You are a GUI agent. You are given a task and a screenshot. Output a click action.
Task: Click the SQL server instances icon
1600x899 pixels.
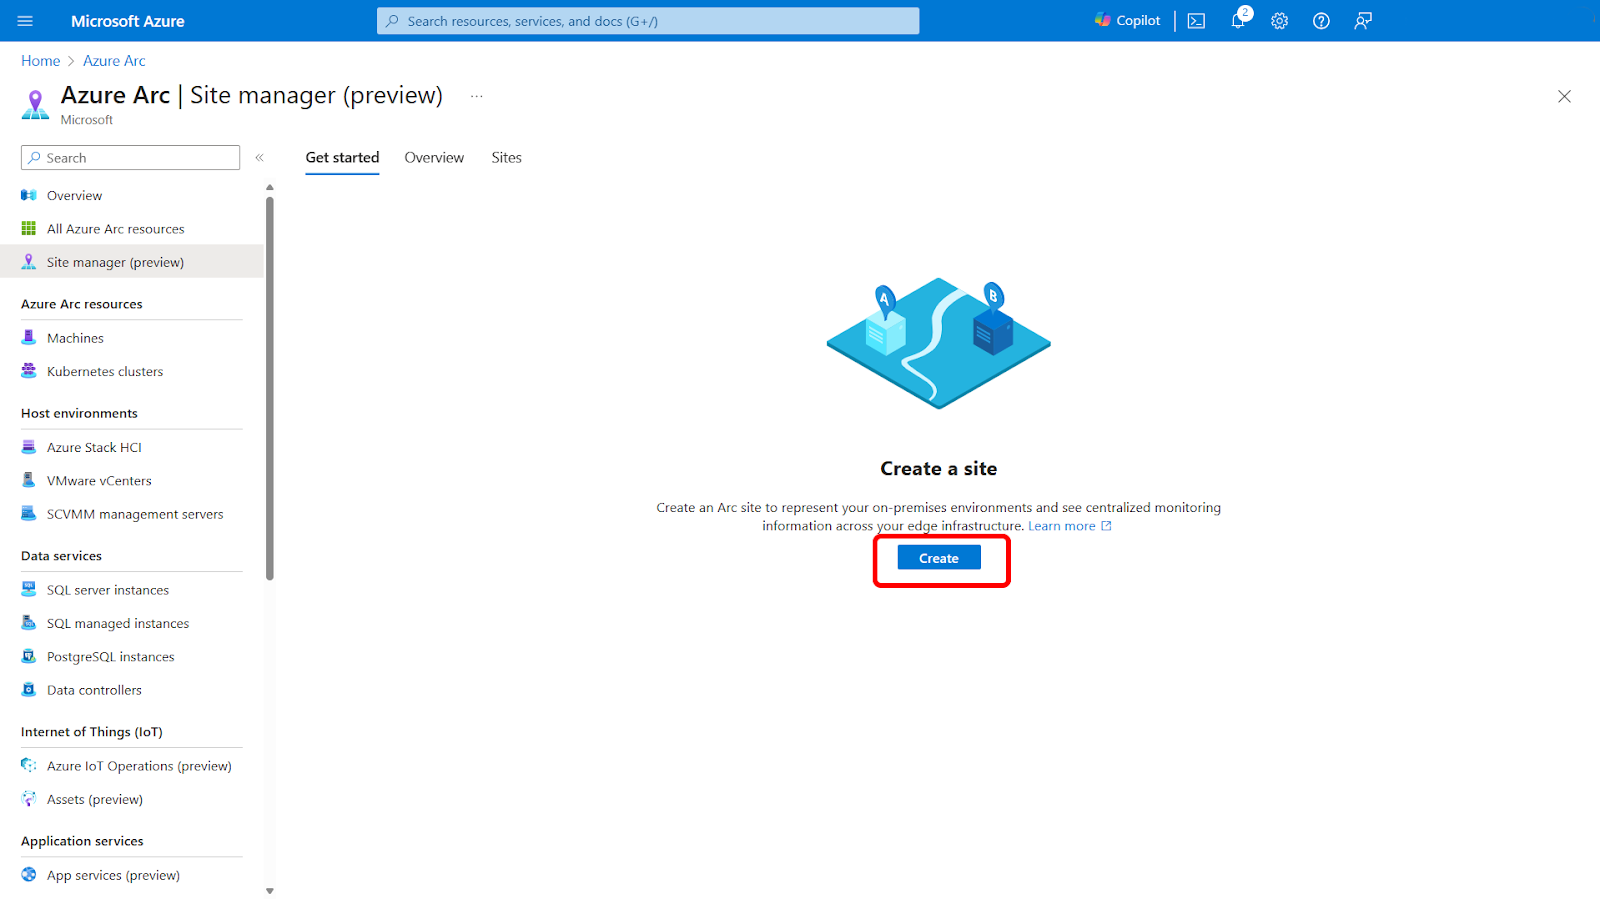coord(29,589)
